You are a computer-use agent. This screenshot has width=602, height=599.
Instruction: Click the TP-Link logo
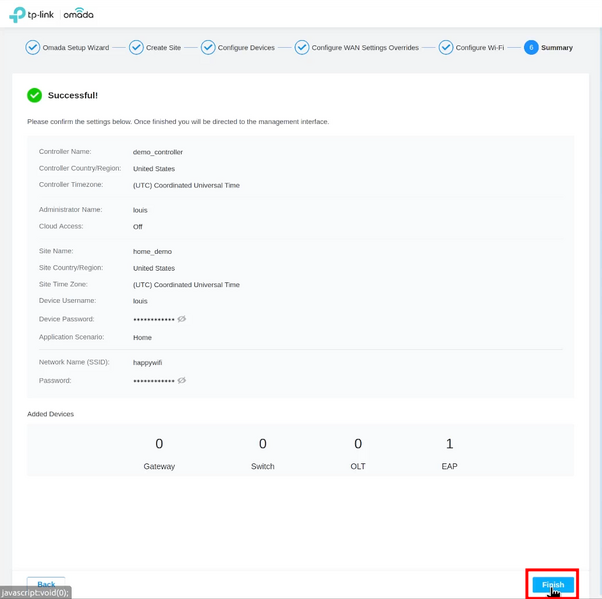point(31,15)
